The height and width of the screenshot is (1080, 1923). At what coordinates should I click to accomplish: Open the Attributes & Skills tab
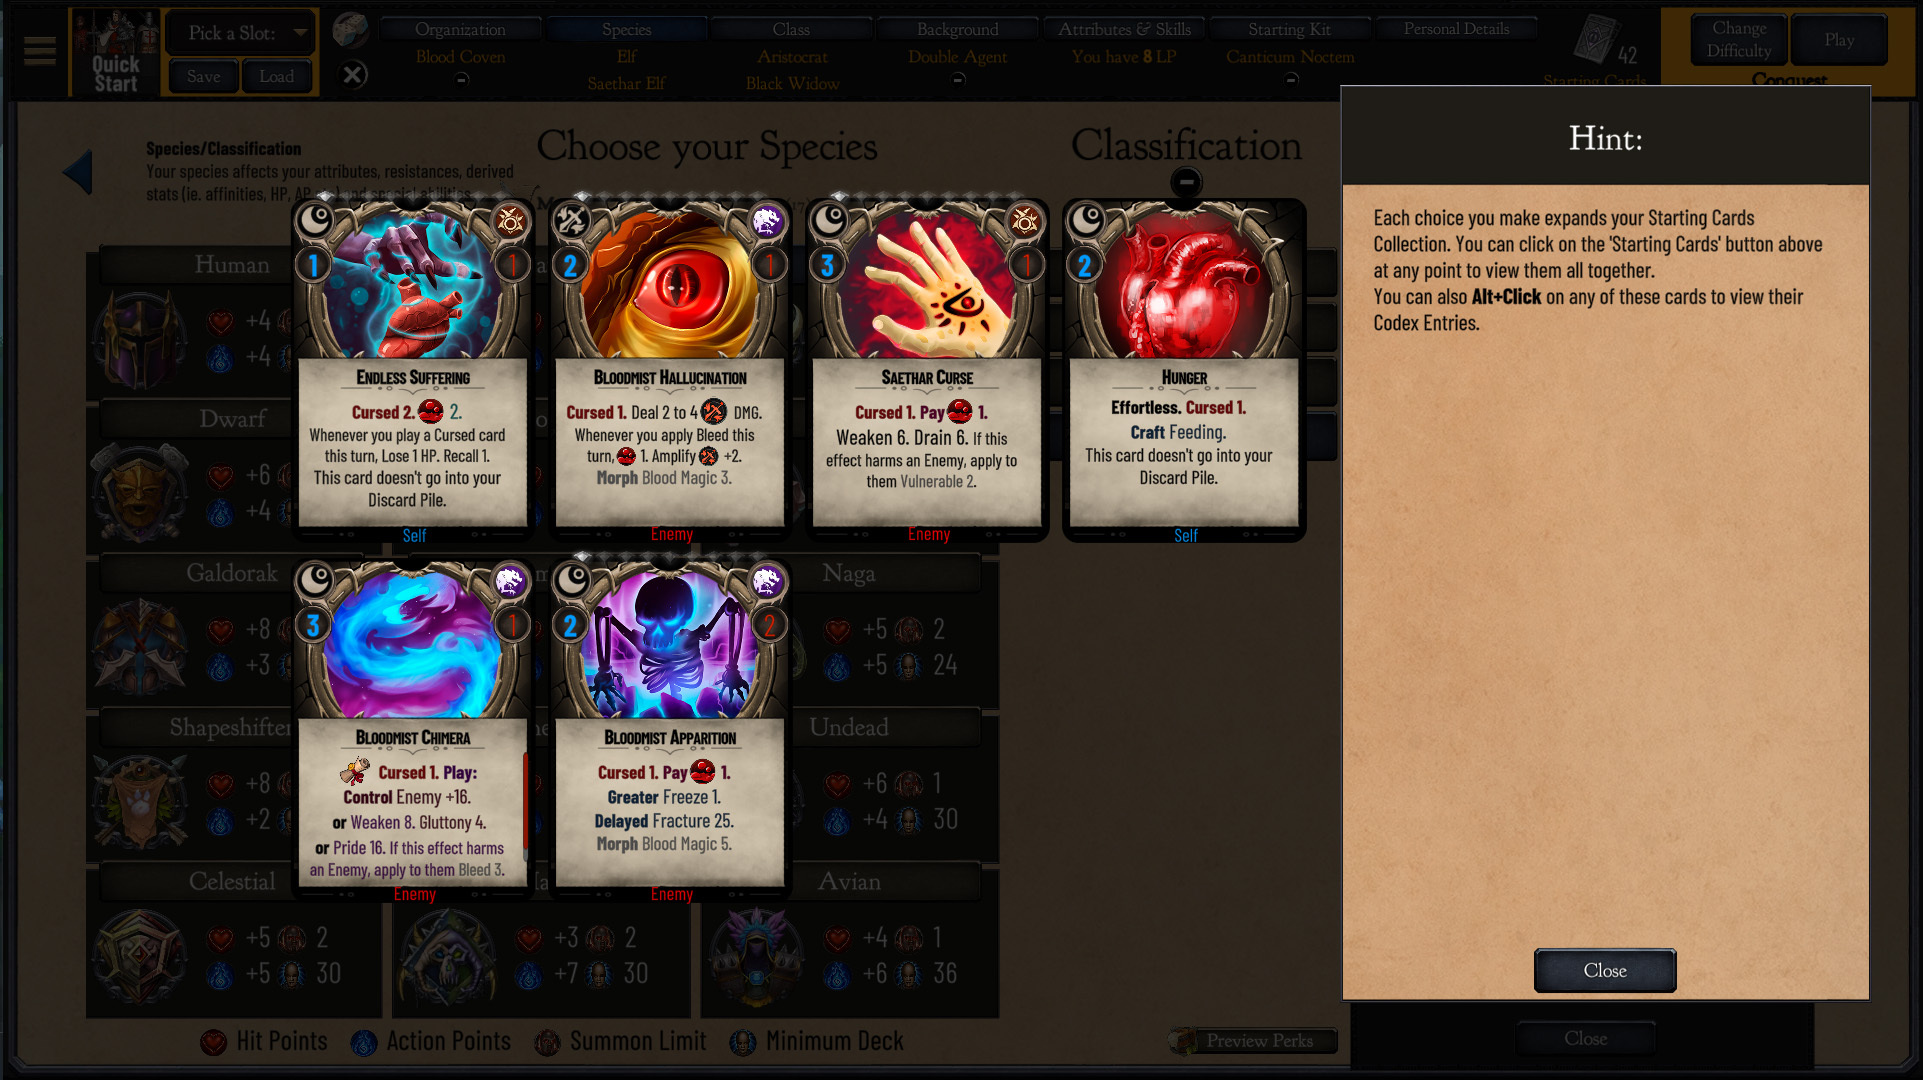click(1124, 29)
